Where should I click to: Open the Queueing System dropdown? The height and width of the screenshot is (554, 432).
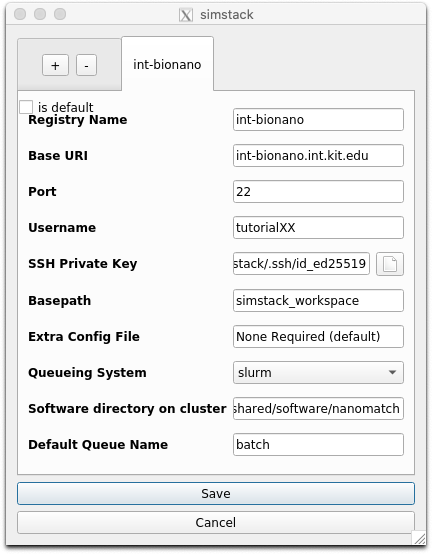[x=318, y=372]
